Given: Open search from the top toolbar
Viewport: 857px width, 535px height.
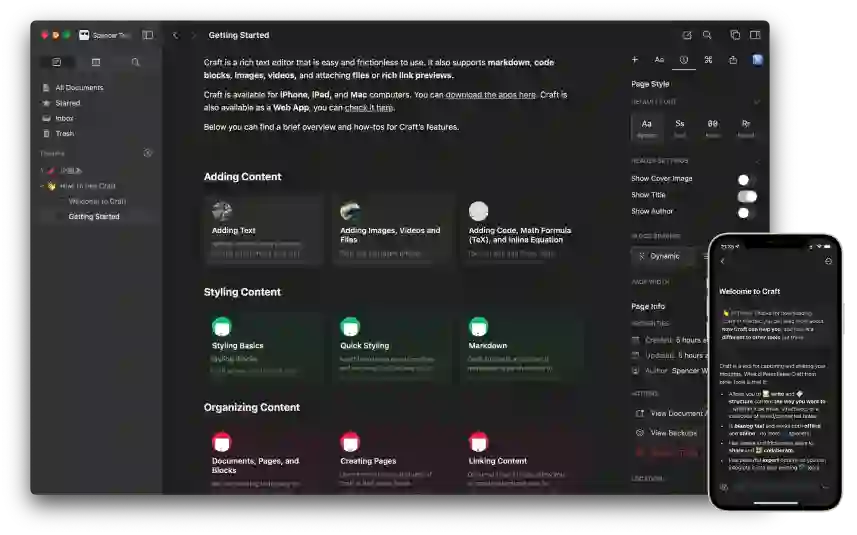Looking at the screenshot, I should pos(707,35).
